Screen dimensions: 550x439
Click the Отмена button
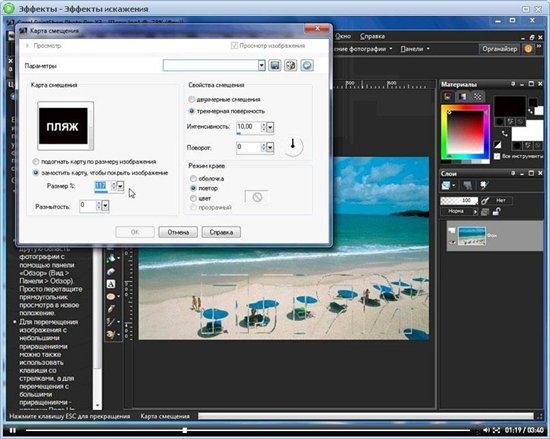pyautogui.click(x=178, y=232)
